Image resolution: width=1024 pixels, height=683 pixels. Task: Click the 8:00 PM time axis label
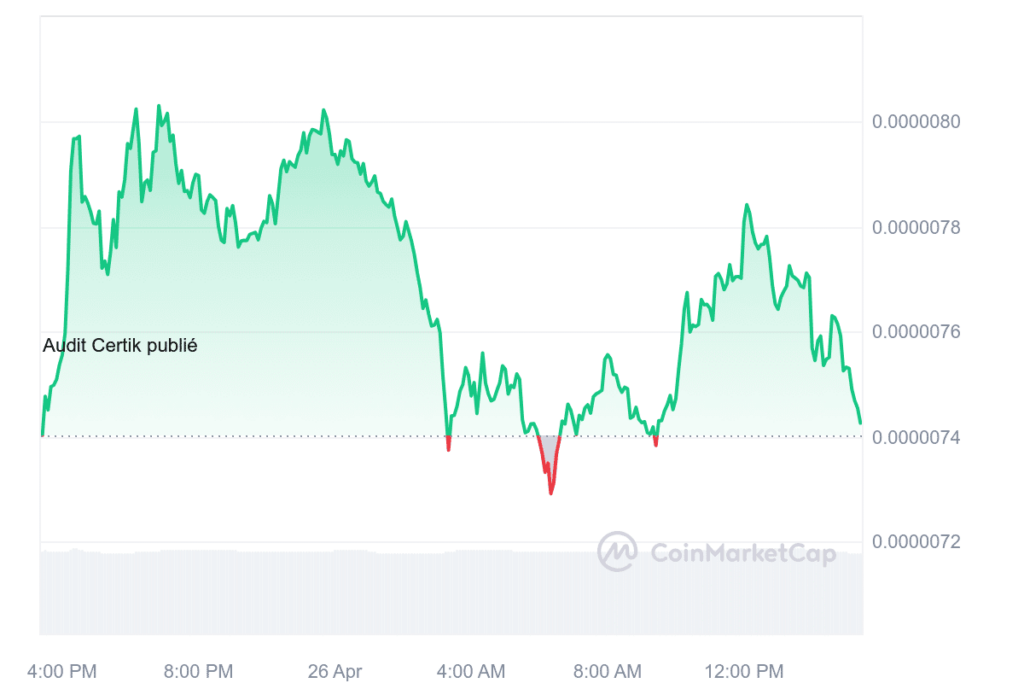pyautogui.click(x=199, y=671)
